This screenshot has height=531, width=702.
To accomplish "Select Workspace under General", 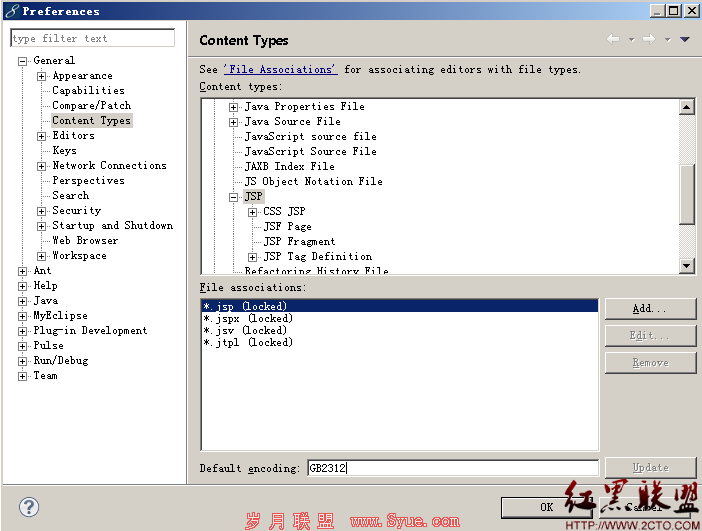I will coord(79,256).
